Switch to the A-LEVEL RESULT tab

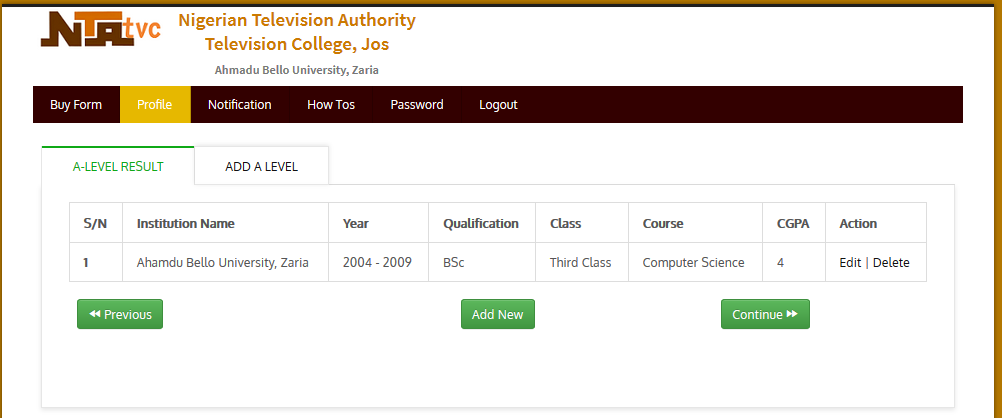point(118,167)
